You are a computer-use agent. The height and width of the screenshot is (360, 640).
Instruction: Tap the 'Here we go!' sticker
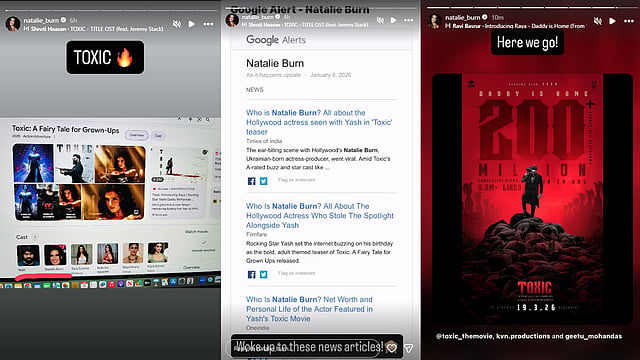pos(527,42)
